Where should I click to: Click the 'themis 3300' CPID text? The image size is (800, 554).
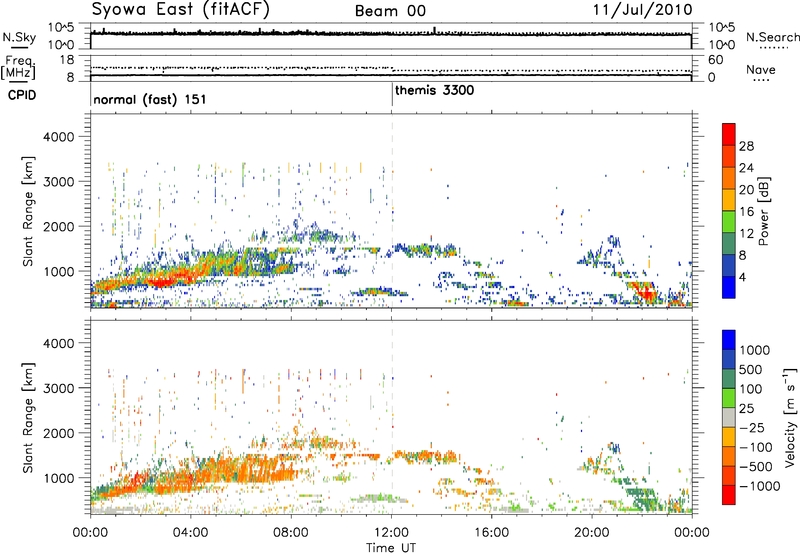(x=434, y=91)
